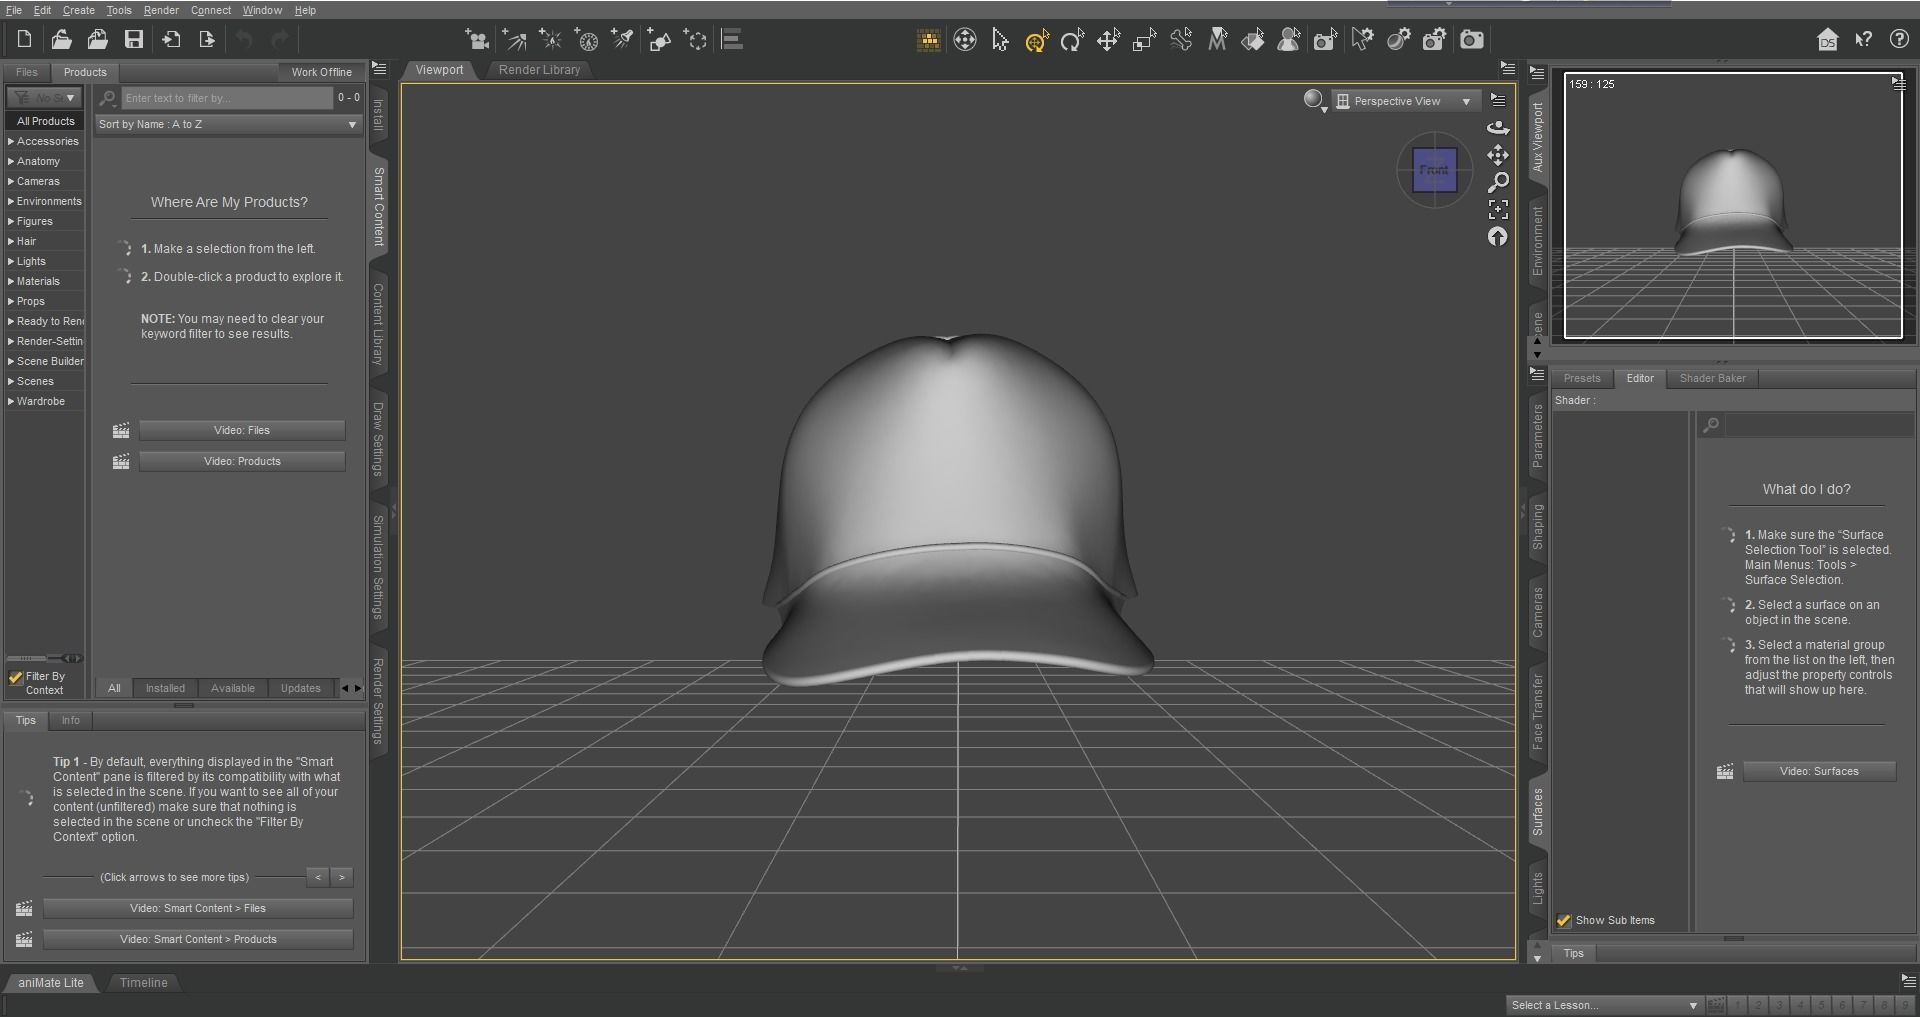Open the Create menu

pyautogui.click(x=78, y=10)
